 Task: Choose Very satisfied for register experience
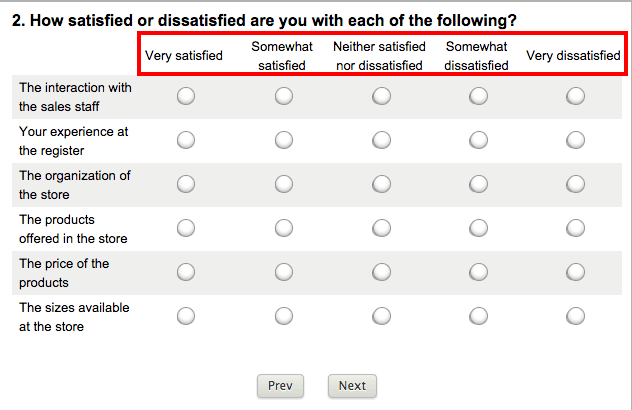tap(186, 140)
